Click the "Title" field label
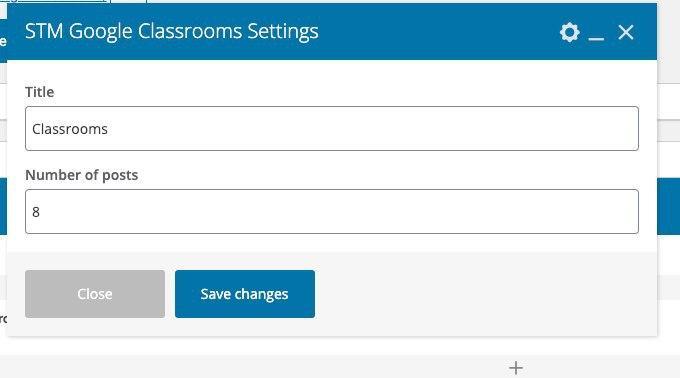The height and width of the screenshot is (378, 680). click(39, 92)
